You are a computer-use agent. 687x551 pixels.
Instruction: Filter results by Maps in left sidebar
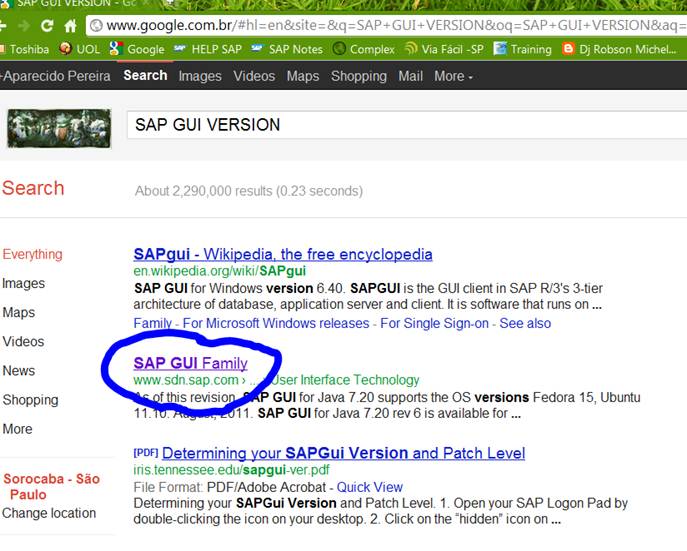click(19, 313)
